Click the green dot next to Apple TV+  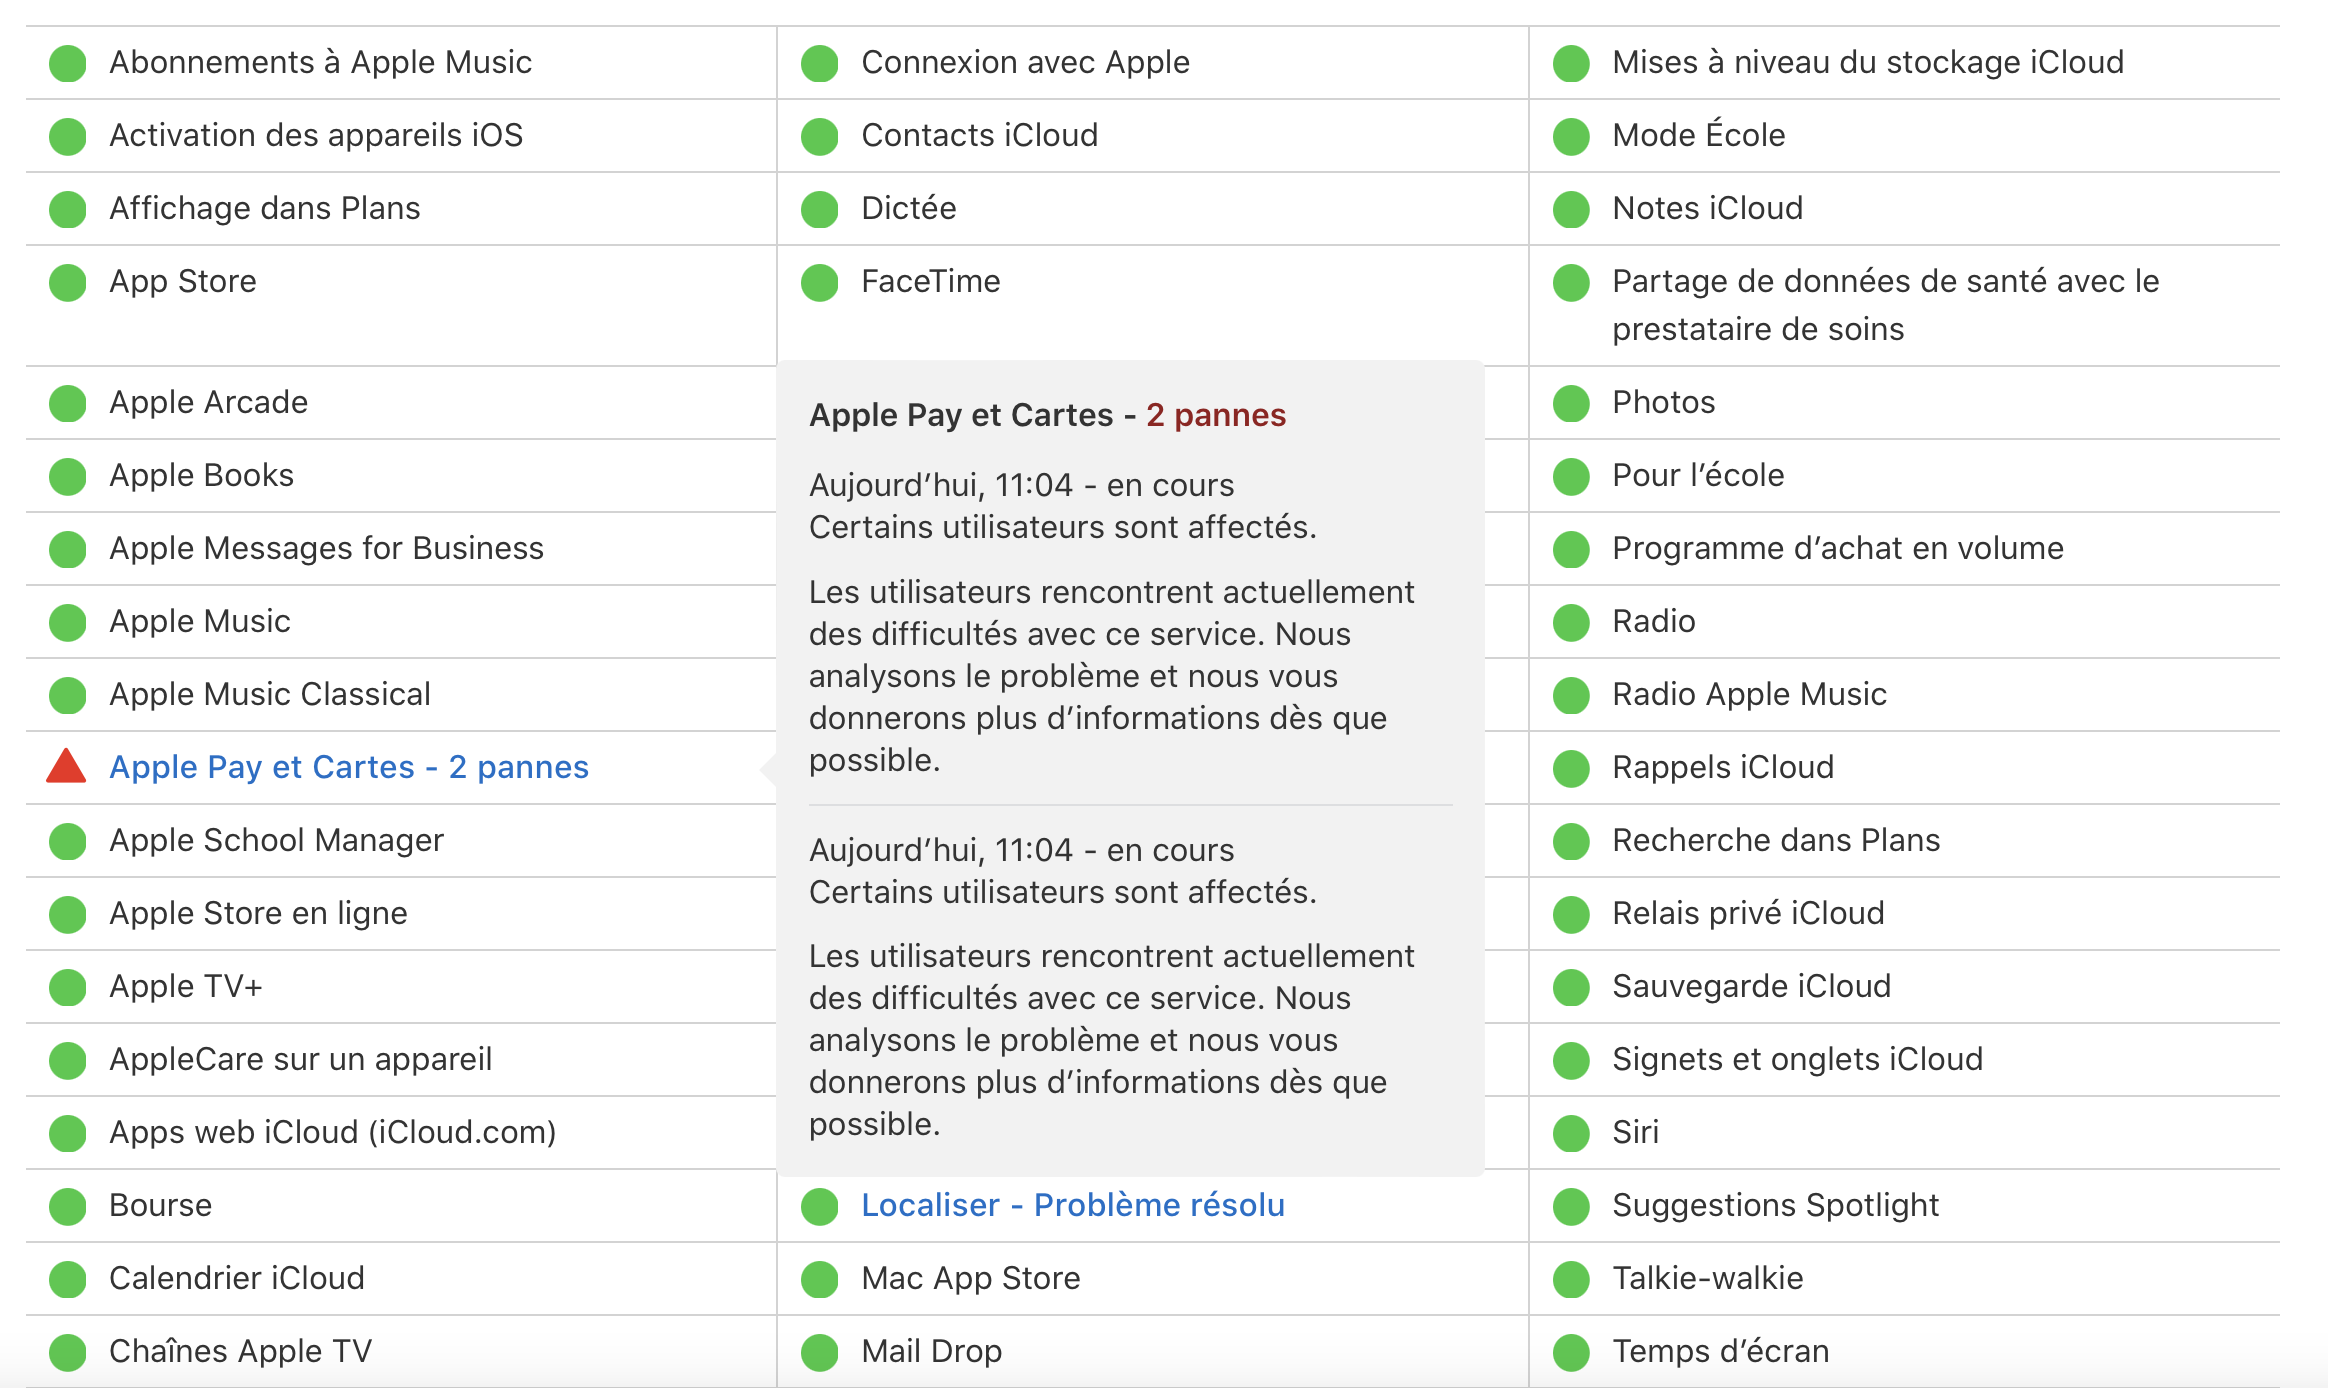[68, 987]
